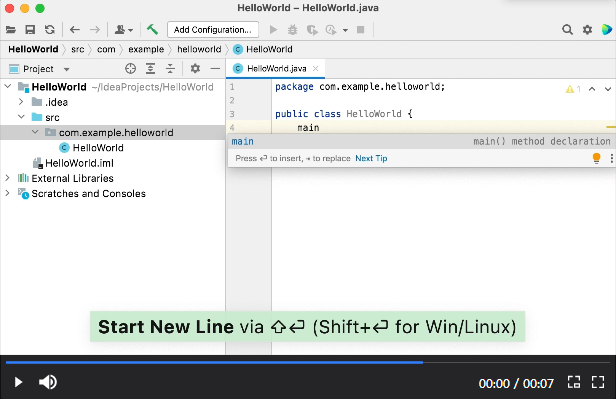
Task: Navigate back with the left arrow
Action: coord(75,29)
